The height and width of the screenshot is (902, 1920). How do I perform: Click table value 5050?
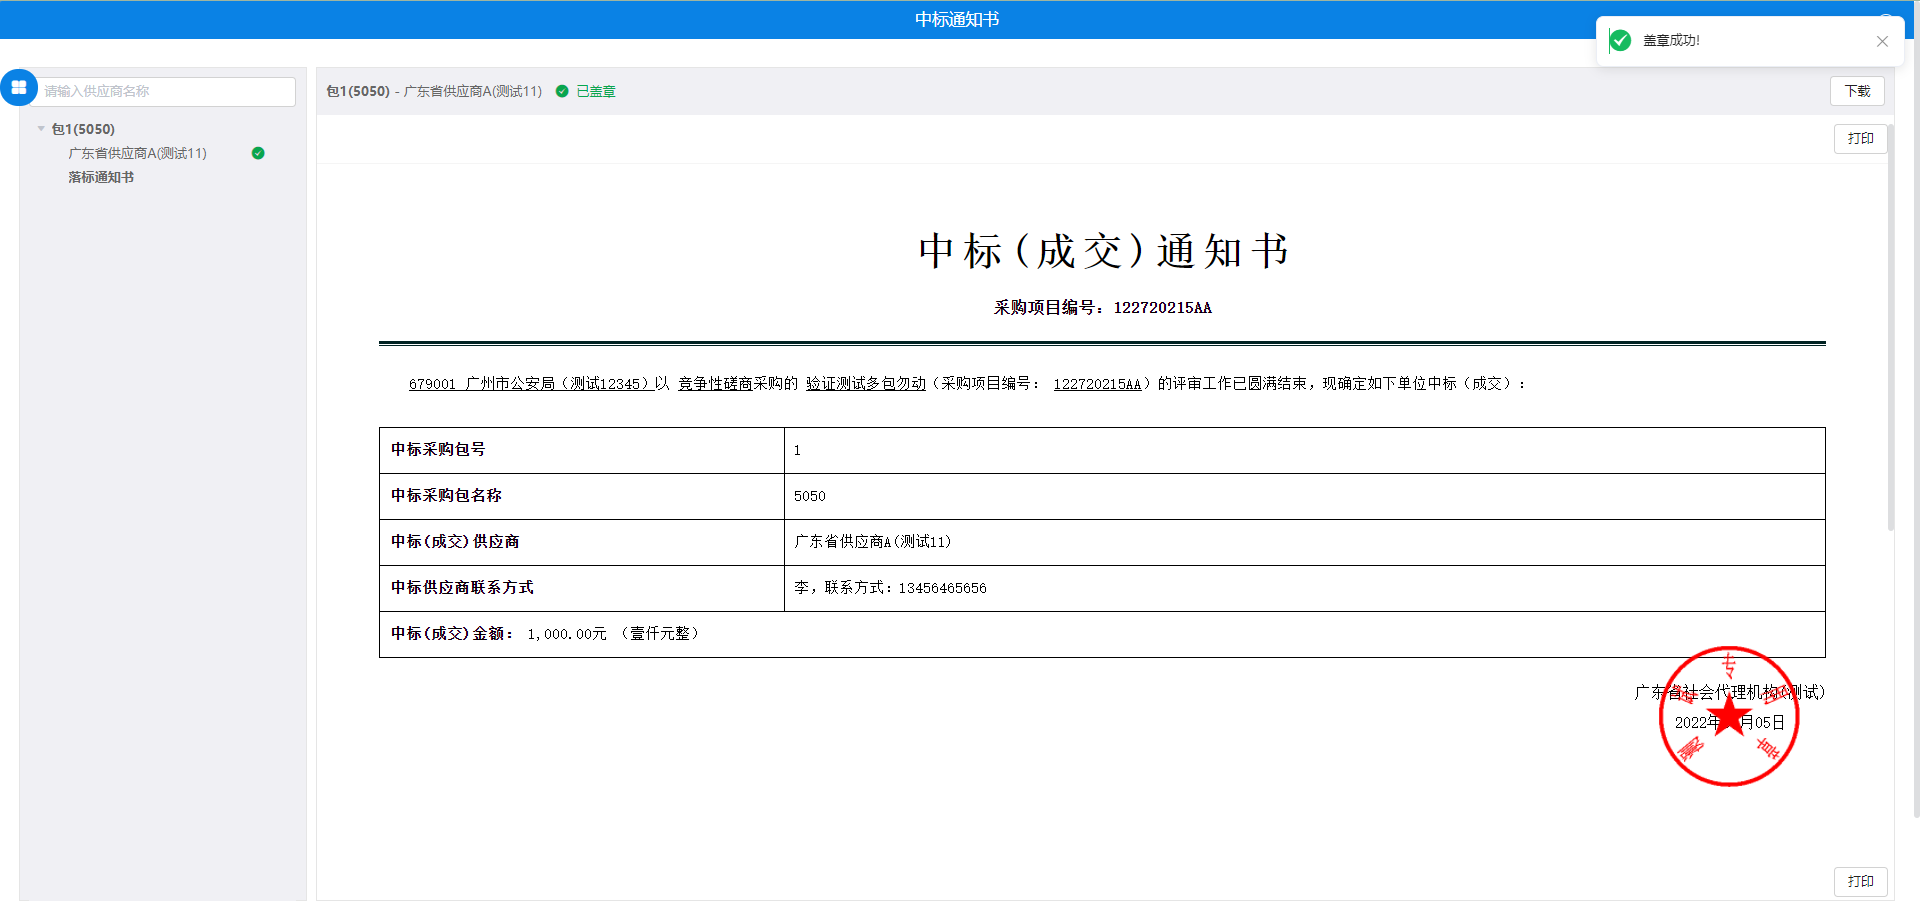click(x=810, y=496)
